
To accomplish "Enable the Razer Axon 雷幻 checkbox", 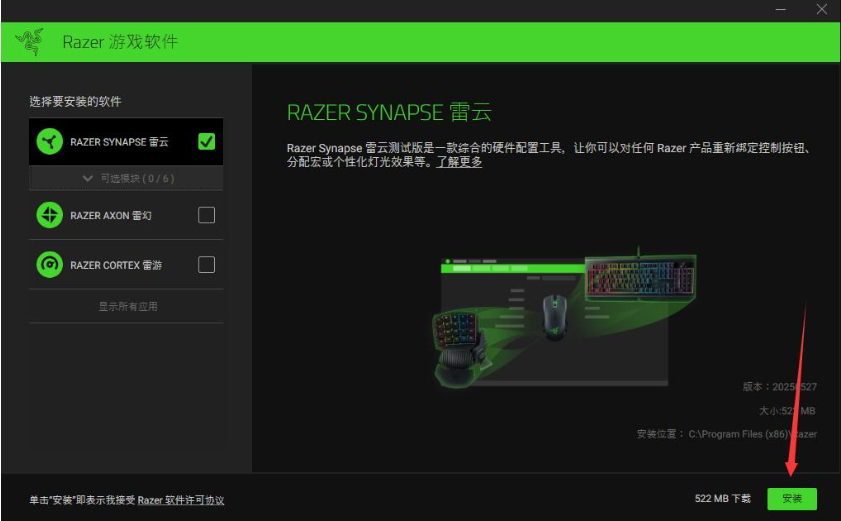I will (206, 215).
